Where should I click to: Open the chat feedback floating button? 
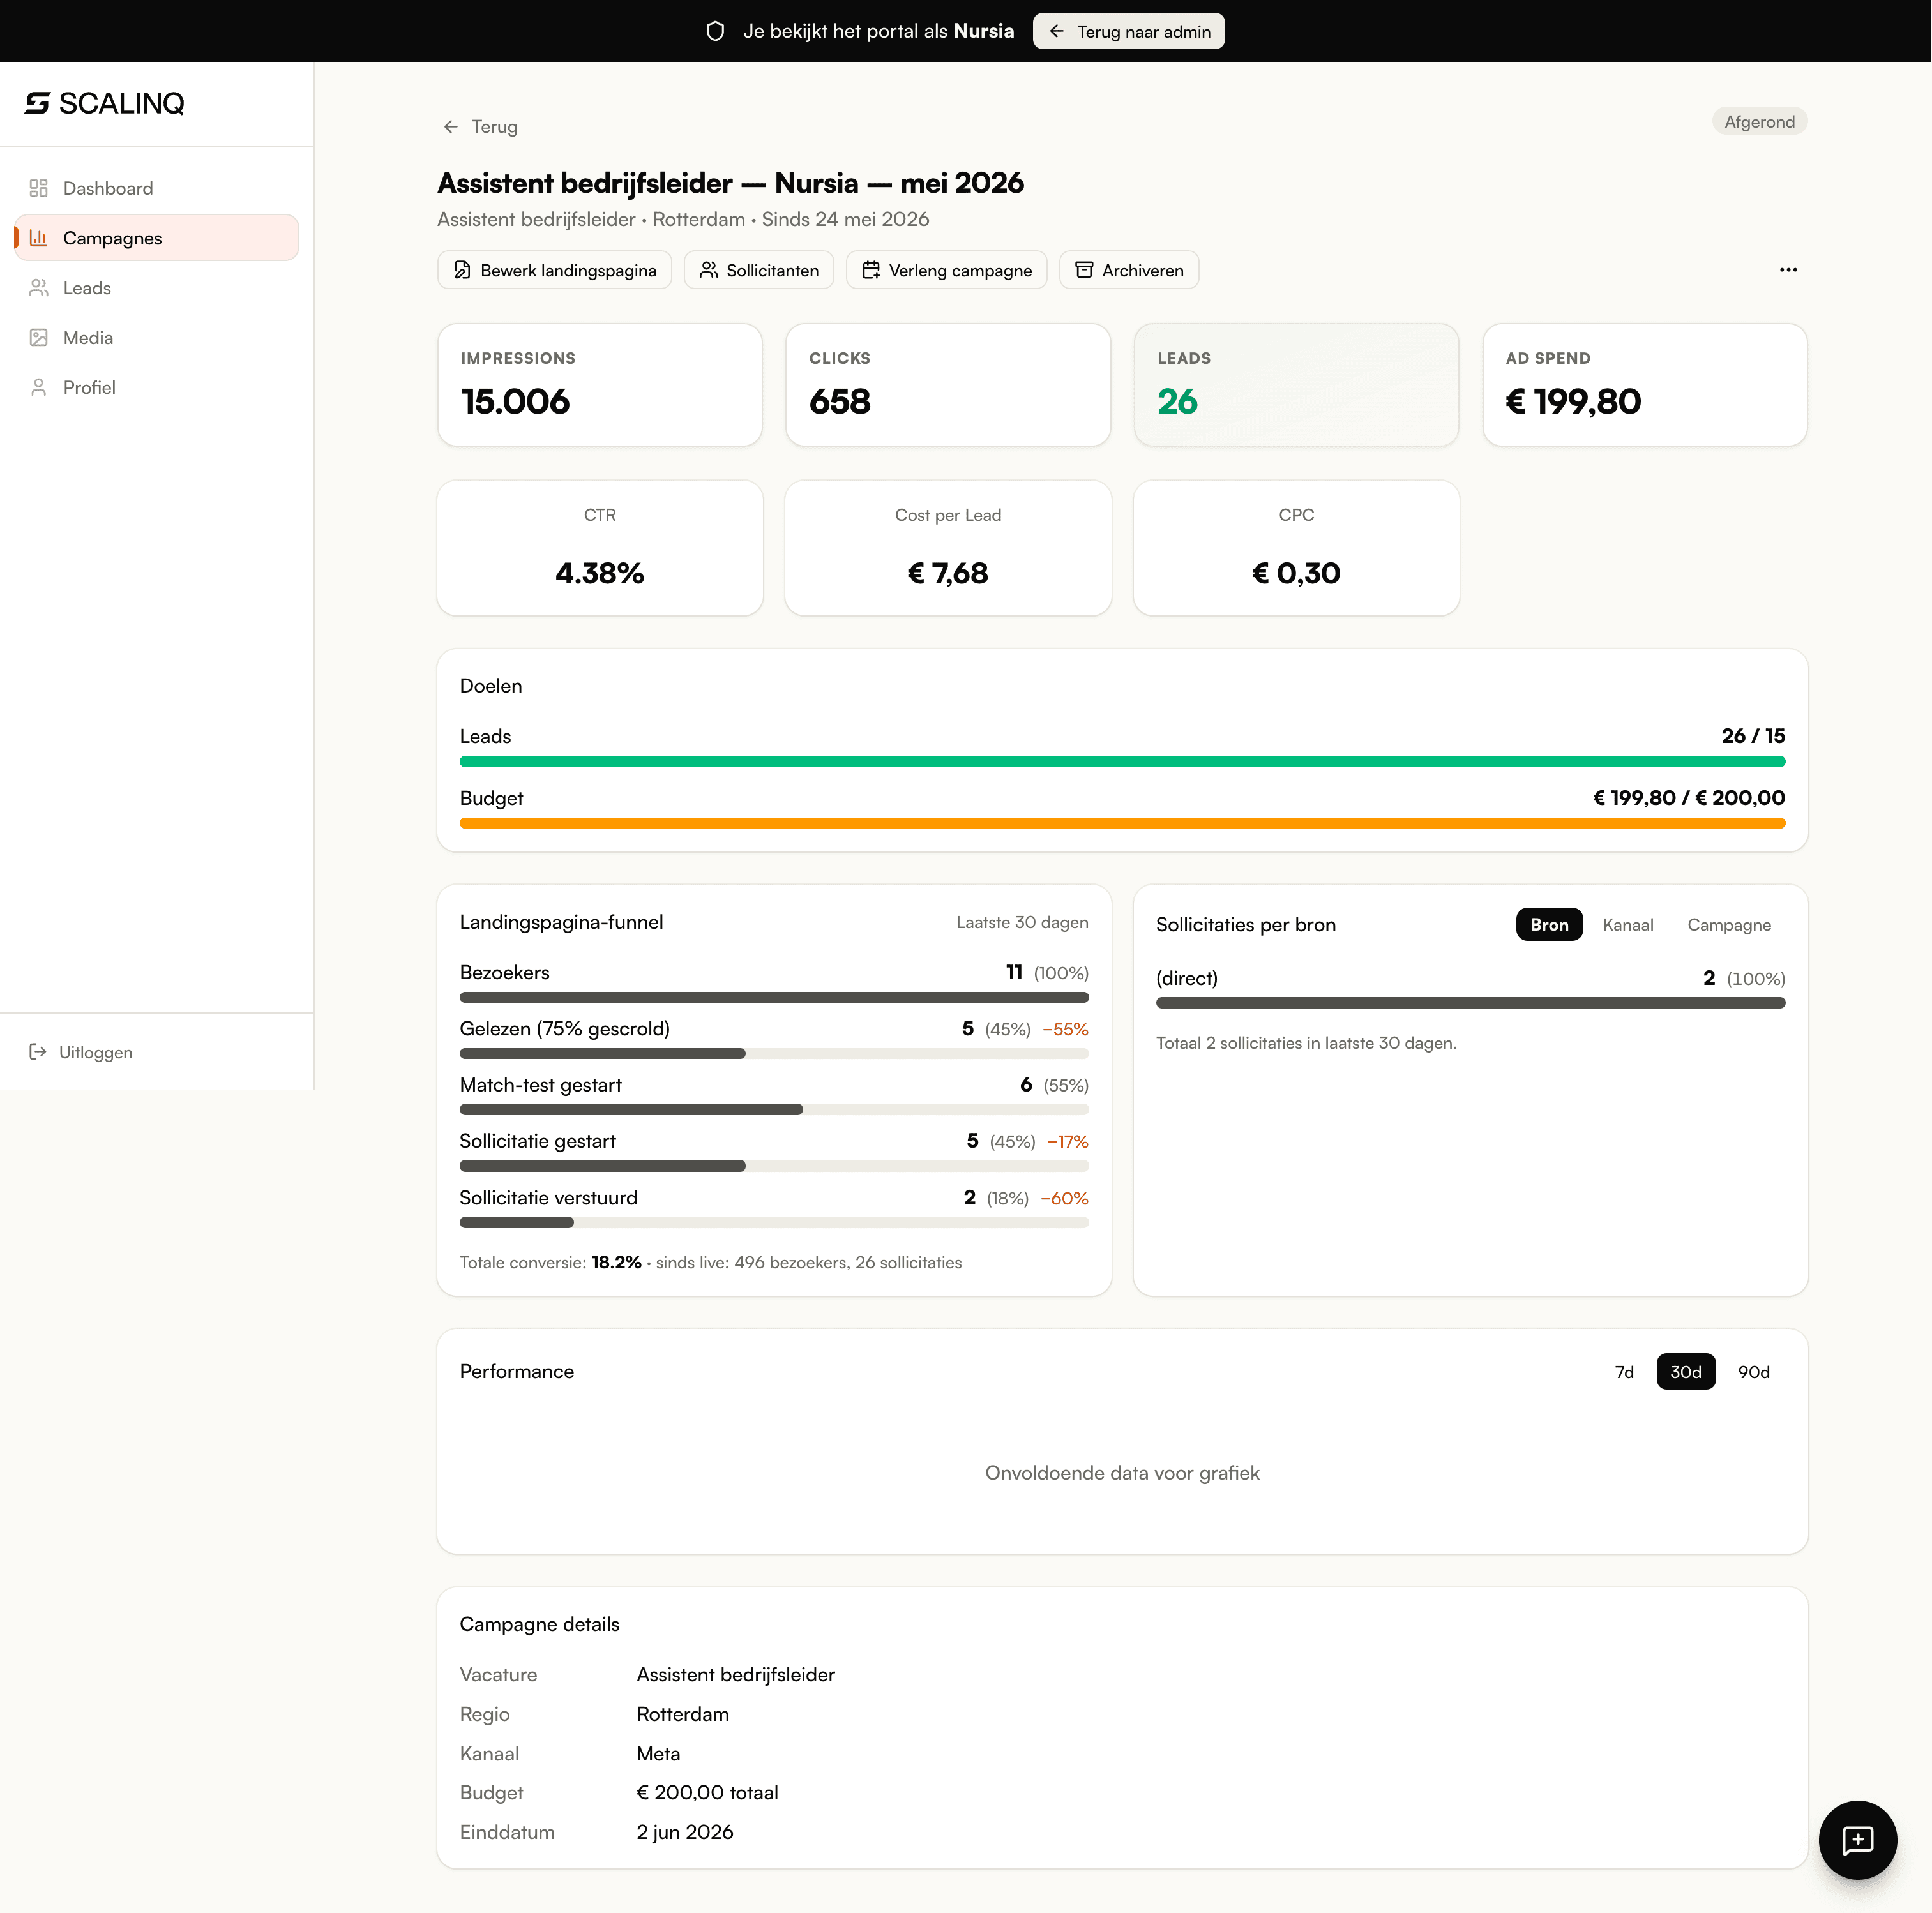click(1857, 1840)
